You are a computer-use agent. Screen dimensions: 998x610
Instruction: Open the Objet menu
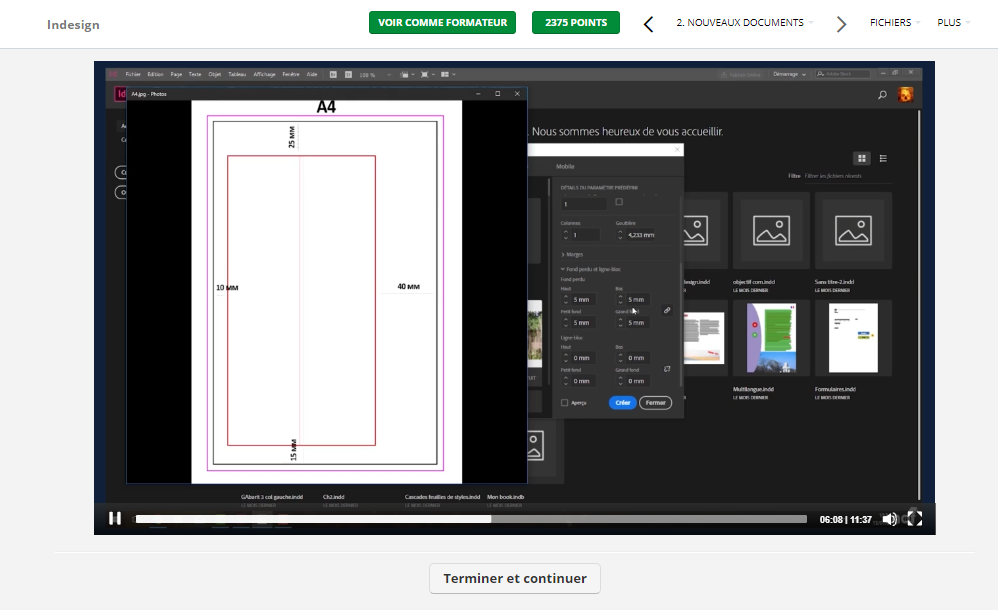214,74
